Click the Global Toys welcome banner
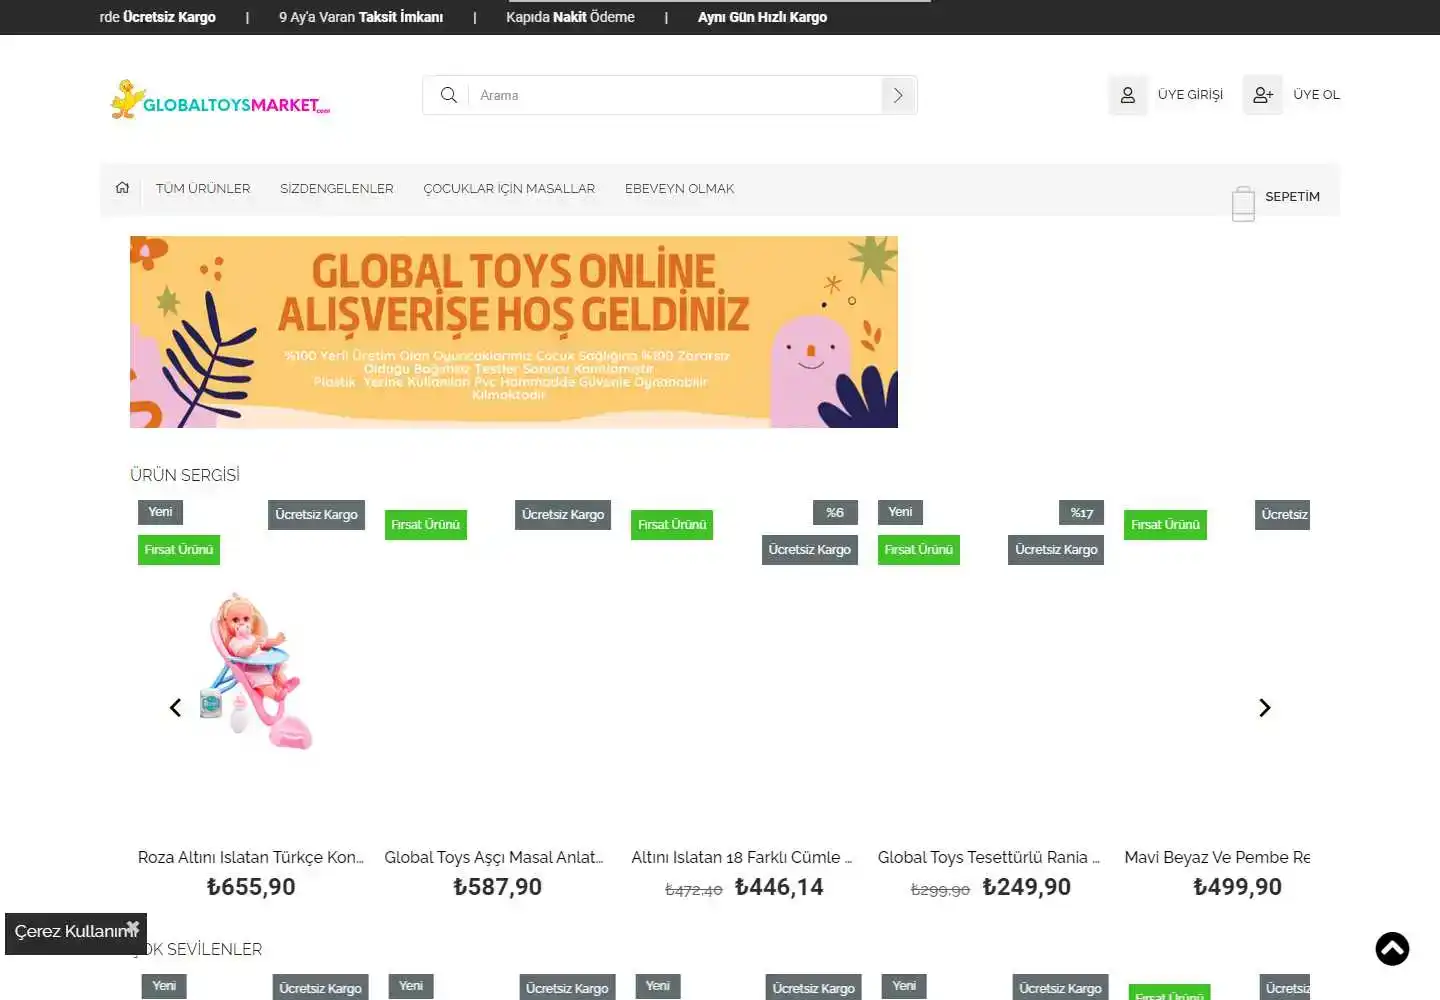 click(514, 332)
